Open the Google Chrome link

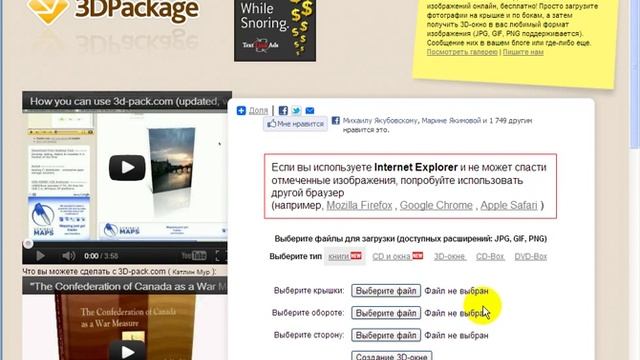[x=436, y=205]
